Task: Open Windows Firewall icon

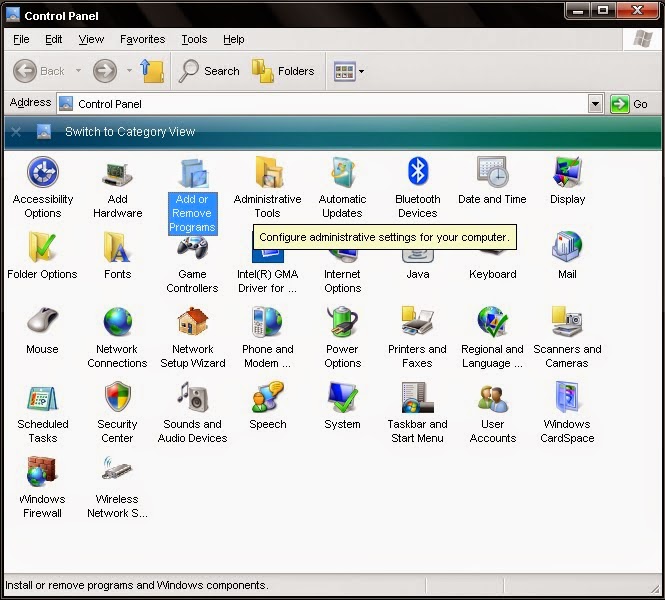Action: point(41,472)
